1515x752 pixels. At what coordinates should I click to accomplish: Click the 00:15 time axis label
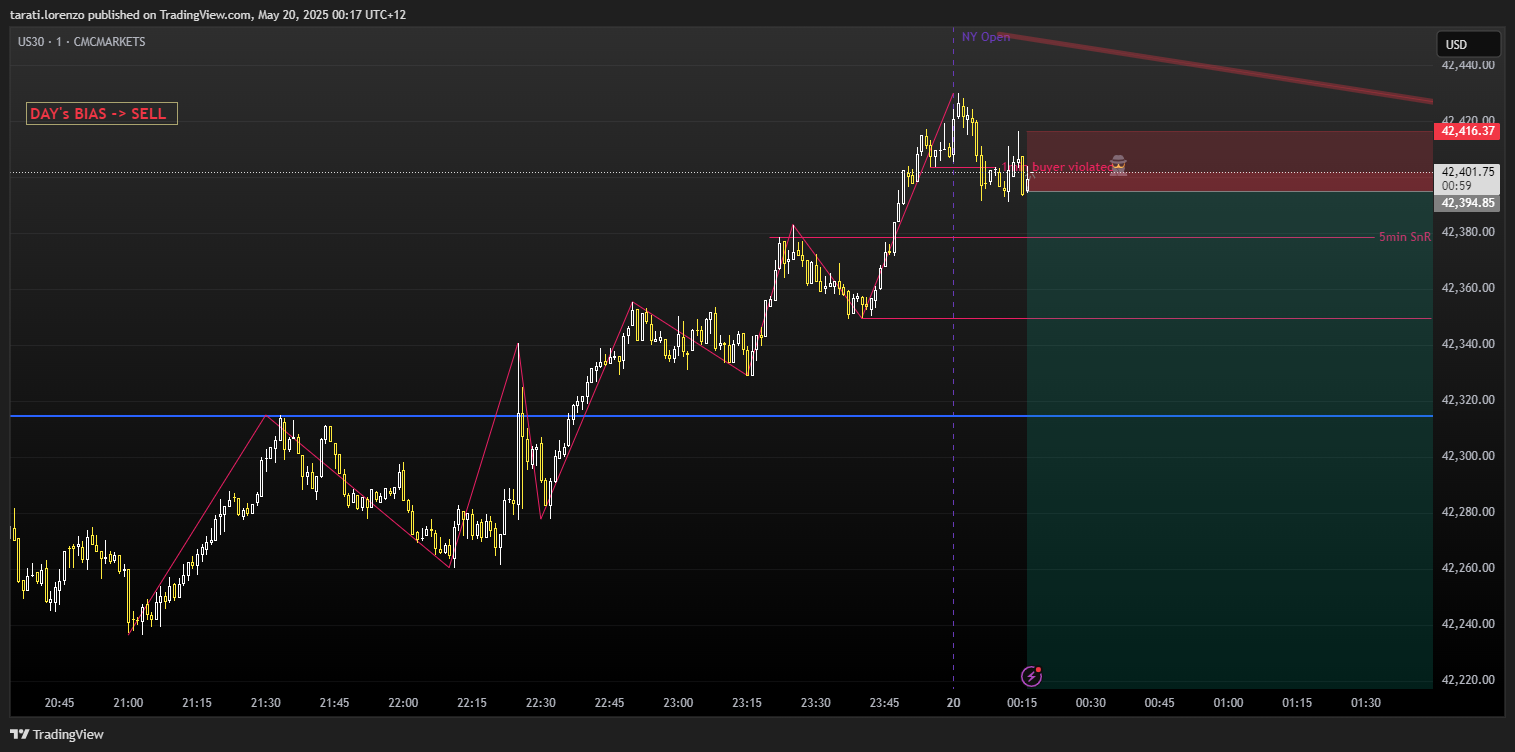click(1021, 703)
